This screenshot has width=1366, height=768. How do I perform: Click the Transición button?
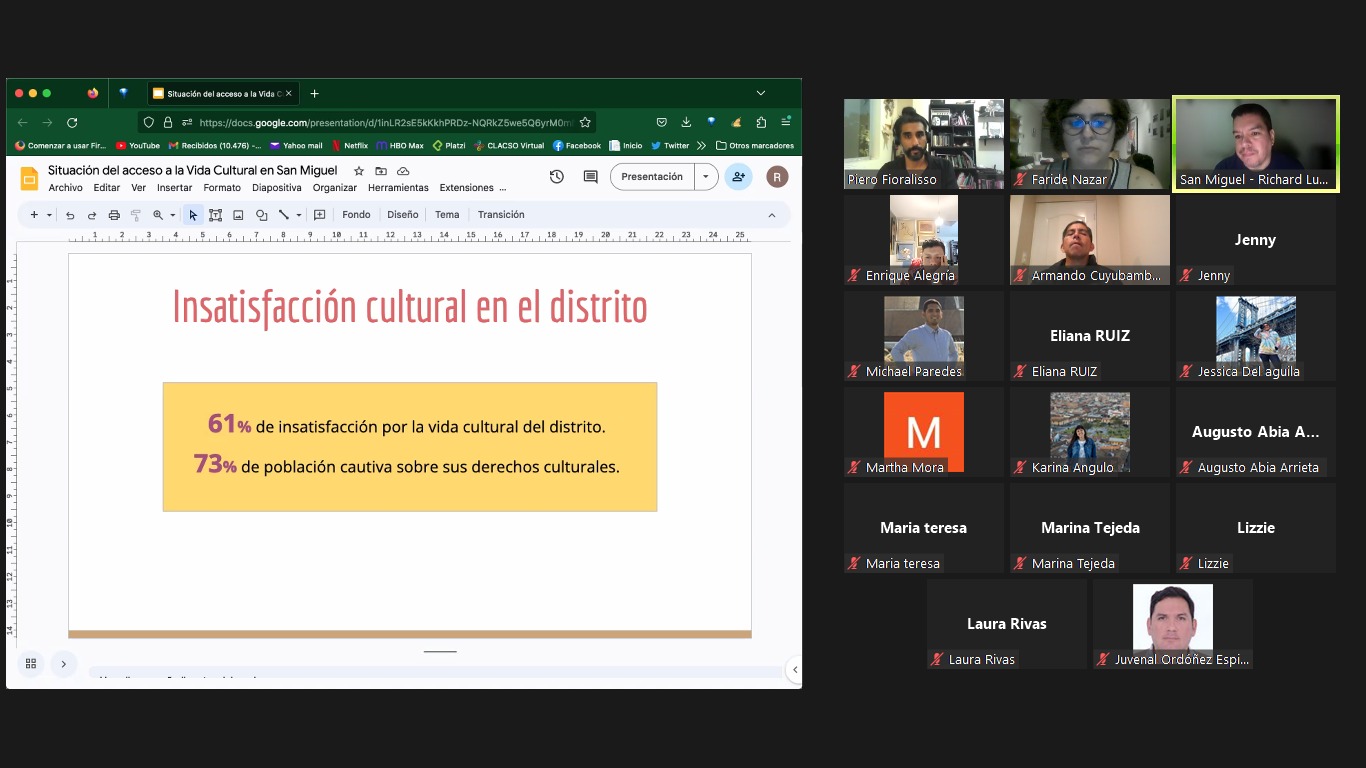pos(501,215)
